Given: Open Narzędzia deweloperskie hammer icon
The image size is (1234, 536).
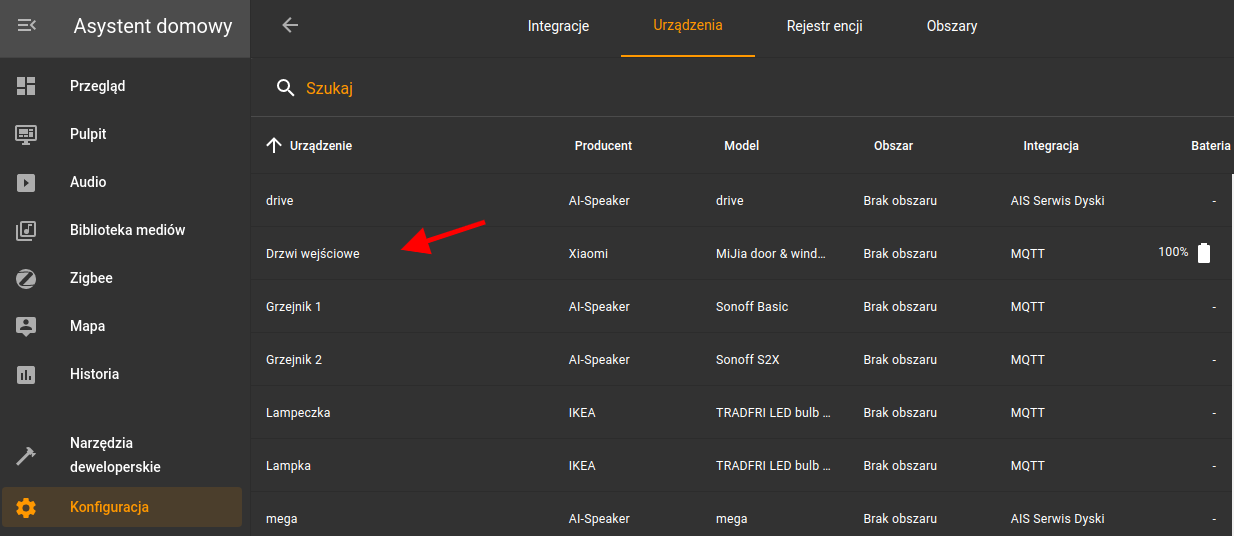Looking at the screenshot, I should pos(27,455).
